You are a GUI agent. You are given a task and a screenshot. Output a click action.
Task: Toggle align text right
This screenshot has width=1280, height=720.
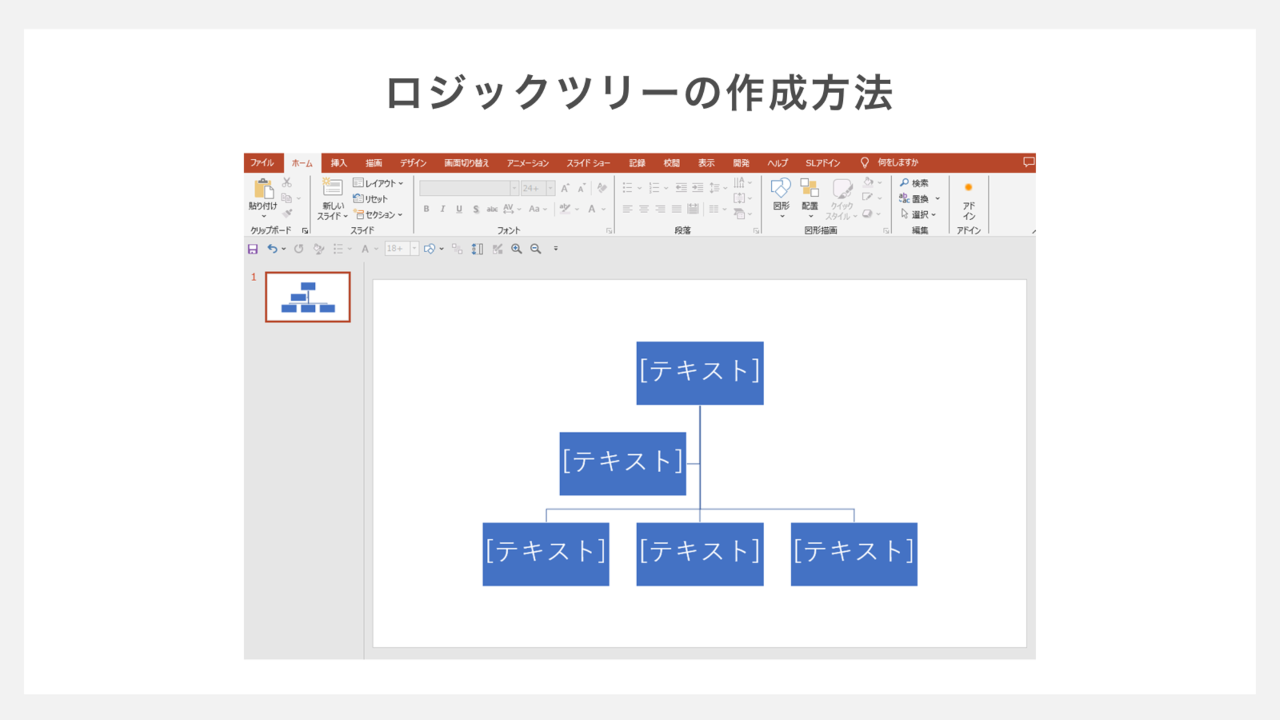(660, 209)
